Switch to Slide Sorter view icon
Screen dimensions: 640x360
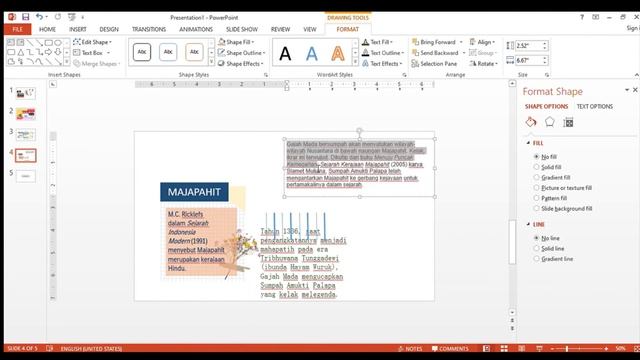click(504, 349)
